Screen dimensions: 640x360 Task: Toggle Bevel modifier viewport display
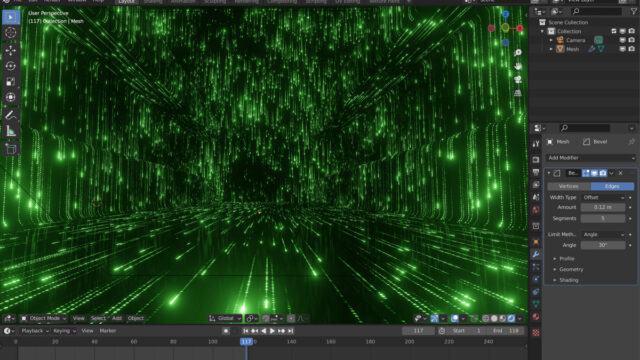(594, 173)
